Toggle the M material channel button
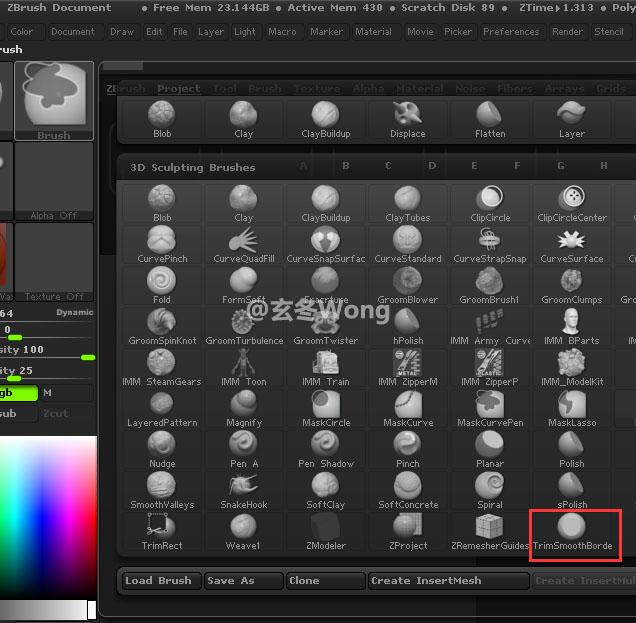Image resolution: width=636 pixels, height=623 pixels. 67,393
